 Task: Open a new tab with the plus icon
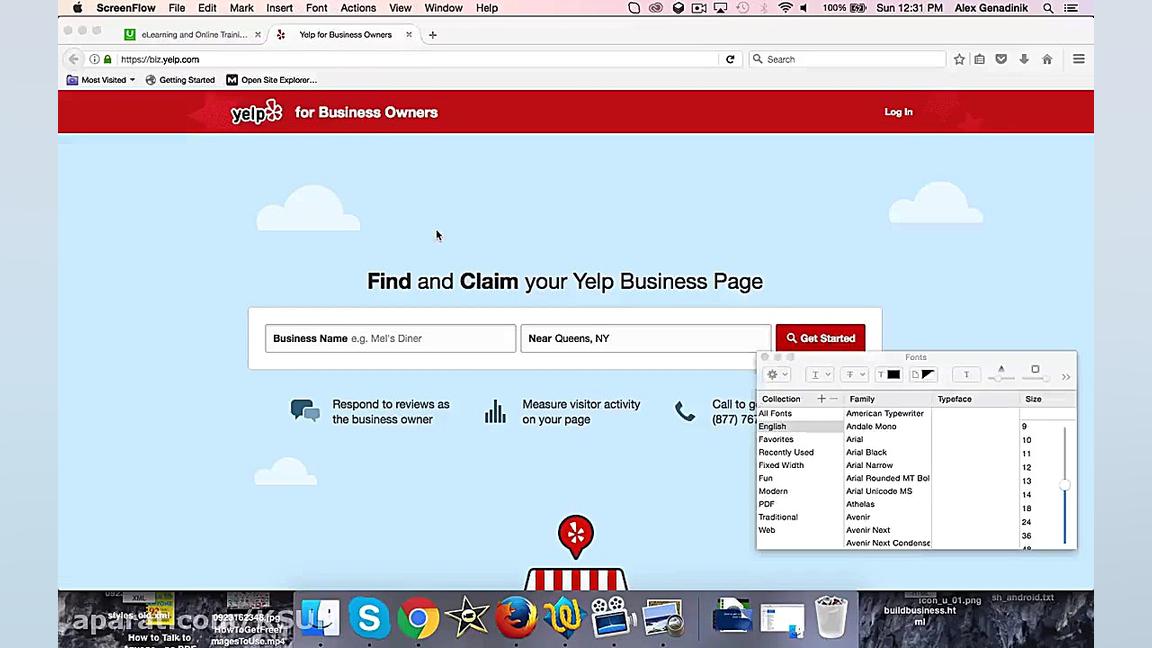pyautogui.click(x=433, y=35)
